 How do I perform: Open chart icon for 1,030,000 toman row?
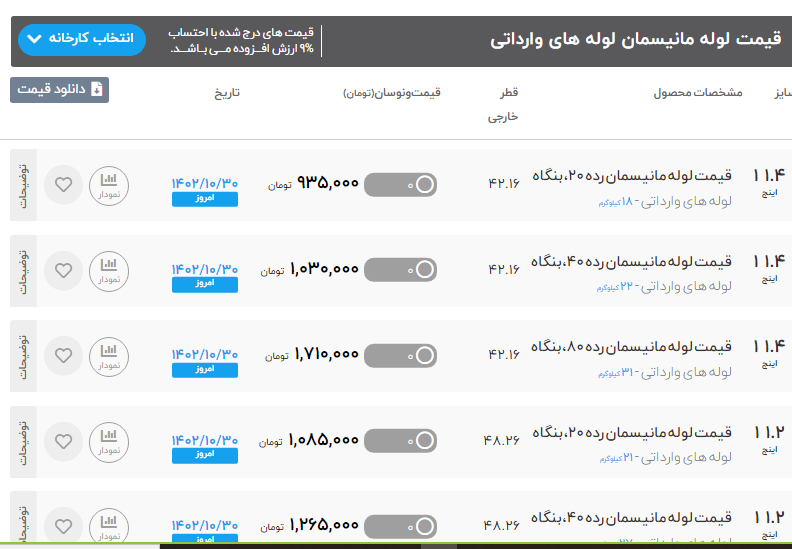109,270
